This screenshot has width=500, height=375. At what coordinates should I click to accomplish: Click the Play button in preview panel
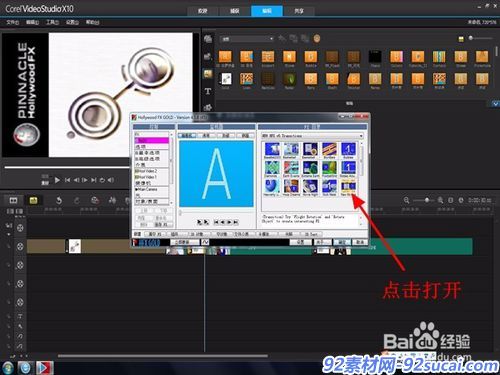[57, 180]
